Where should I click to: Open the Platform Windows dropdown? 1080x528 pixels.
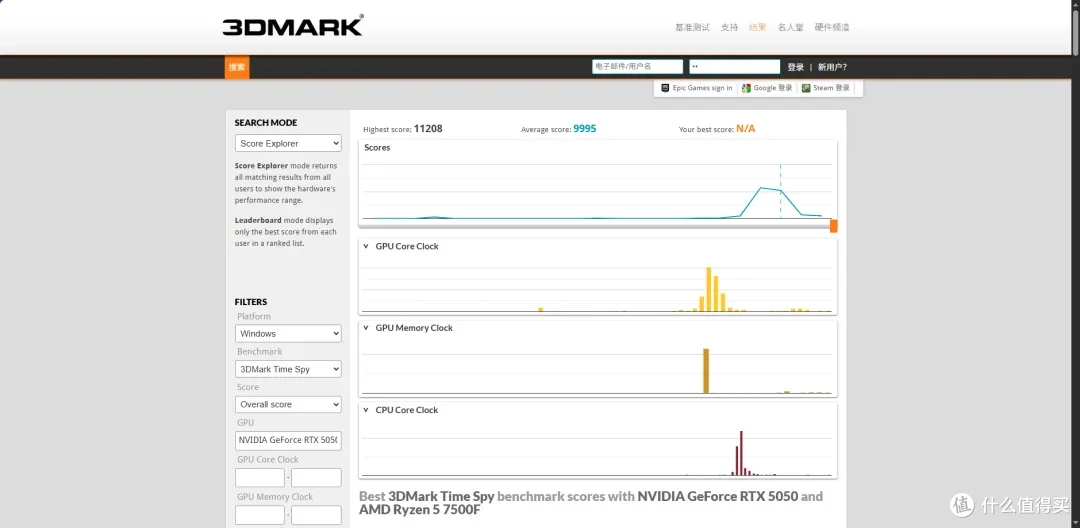coord(288,334)
